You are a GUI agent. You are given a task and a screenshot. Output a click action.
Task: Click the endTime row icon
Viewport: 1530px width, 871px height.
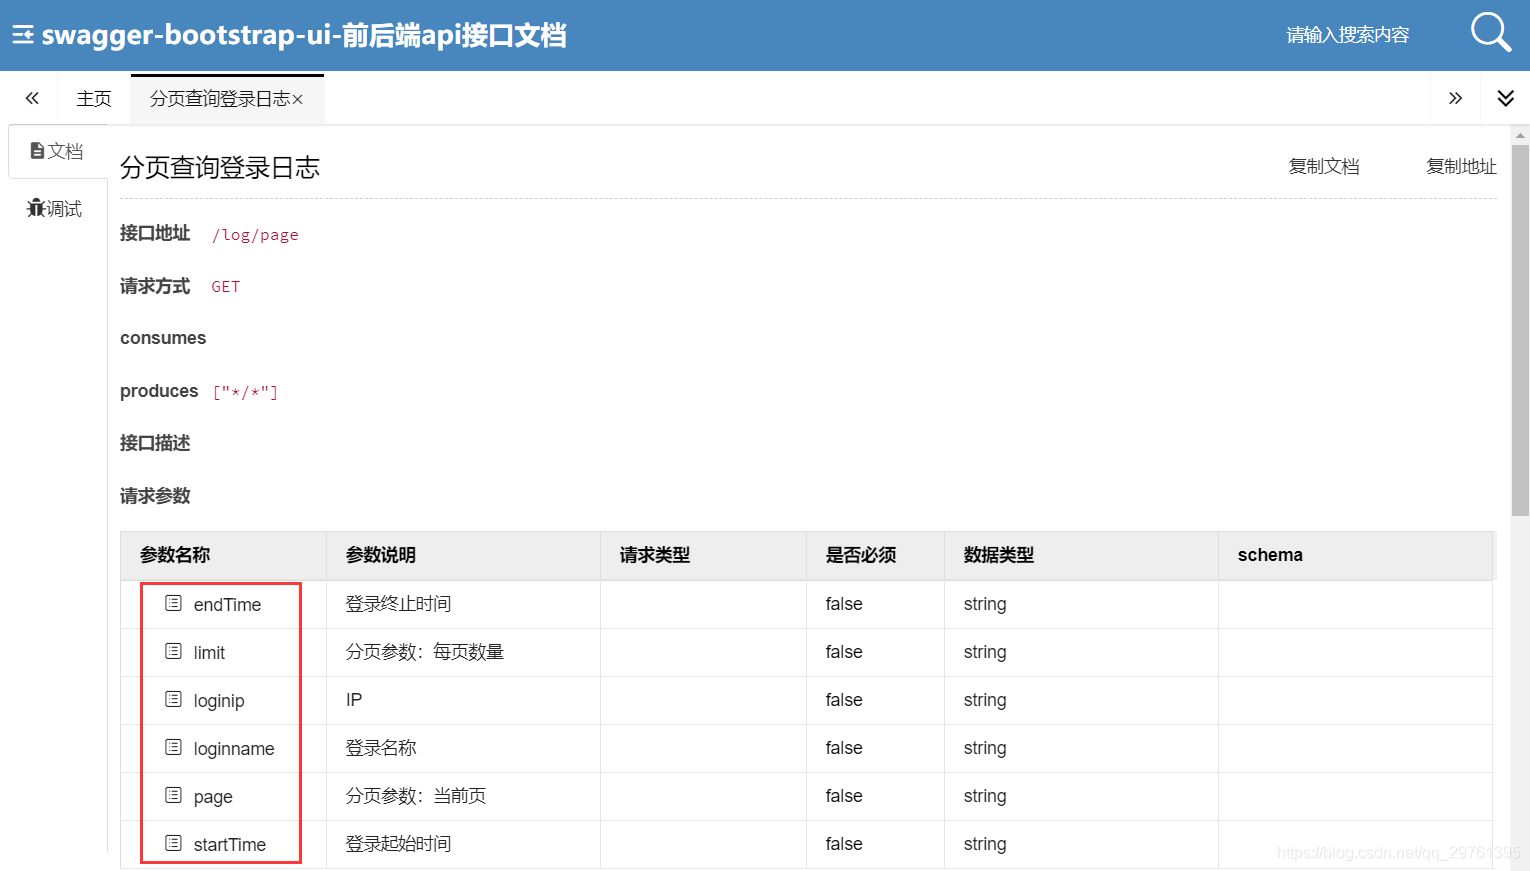click(173, 603)
